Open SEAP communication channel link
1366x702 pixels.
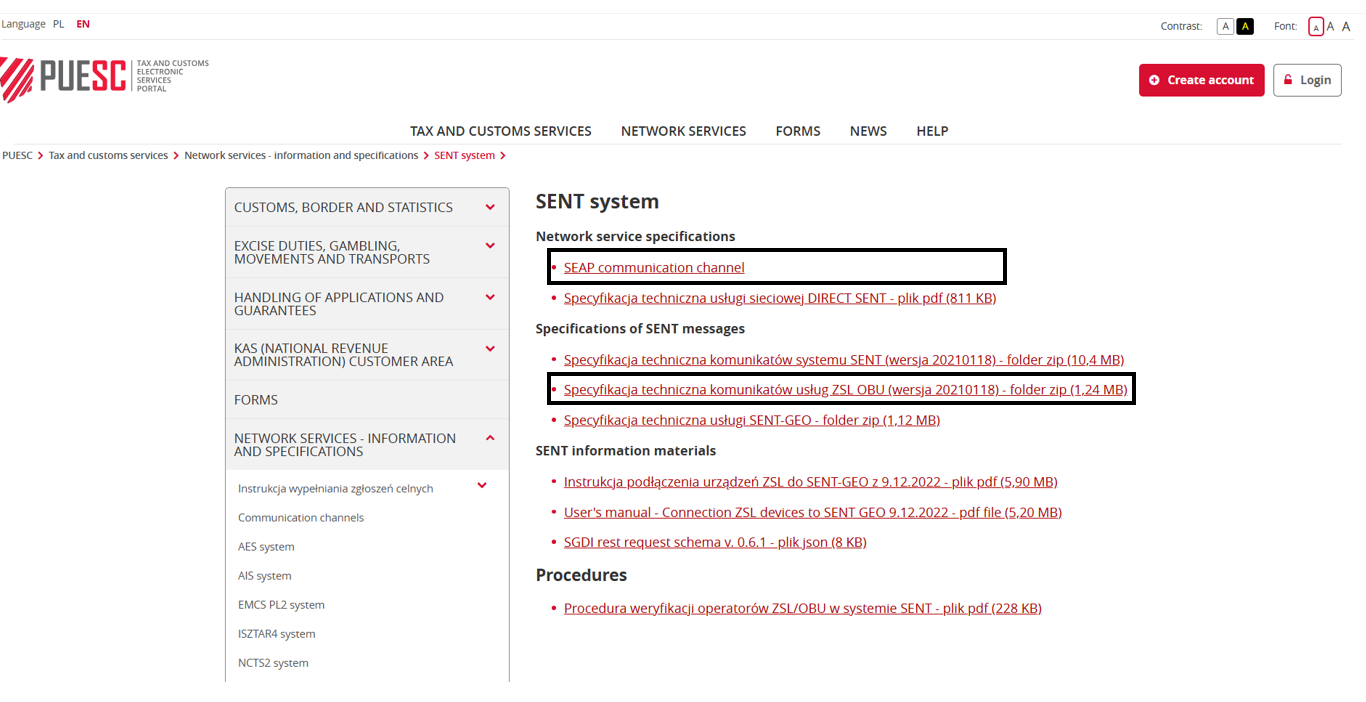point(654,268)
